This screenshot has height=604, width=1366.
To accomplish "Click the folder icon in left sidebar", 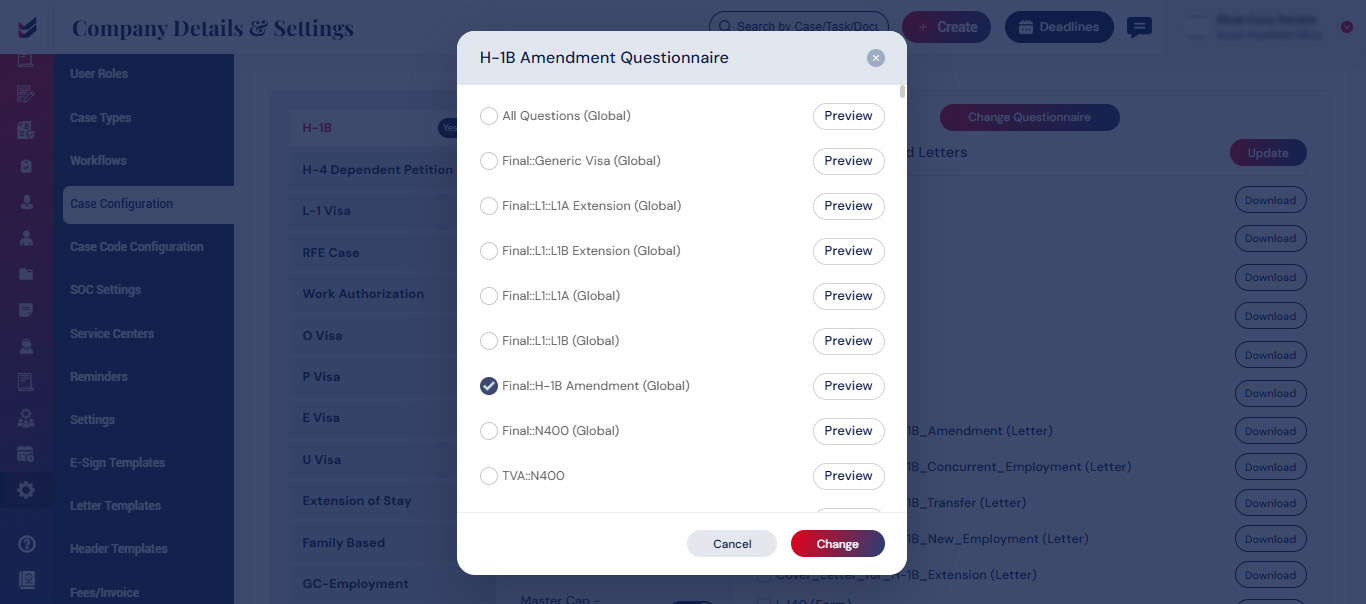I will tap(26, 274).
